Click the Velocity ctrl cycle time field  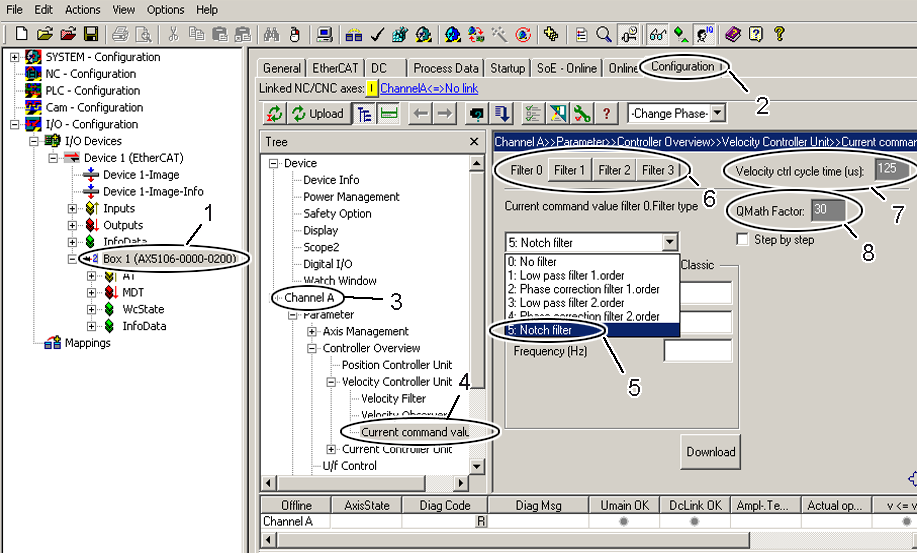pos(892,170)
